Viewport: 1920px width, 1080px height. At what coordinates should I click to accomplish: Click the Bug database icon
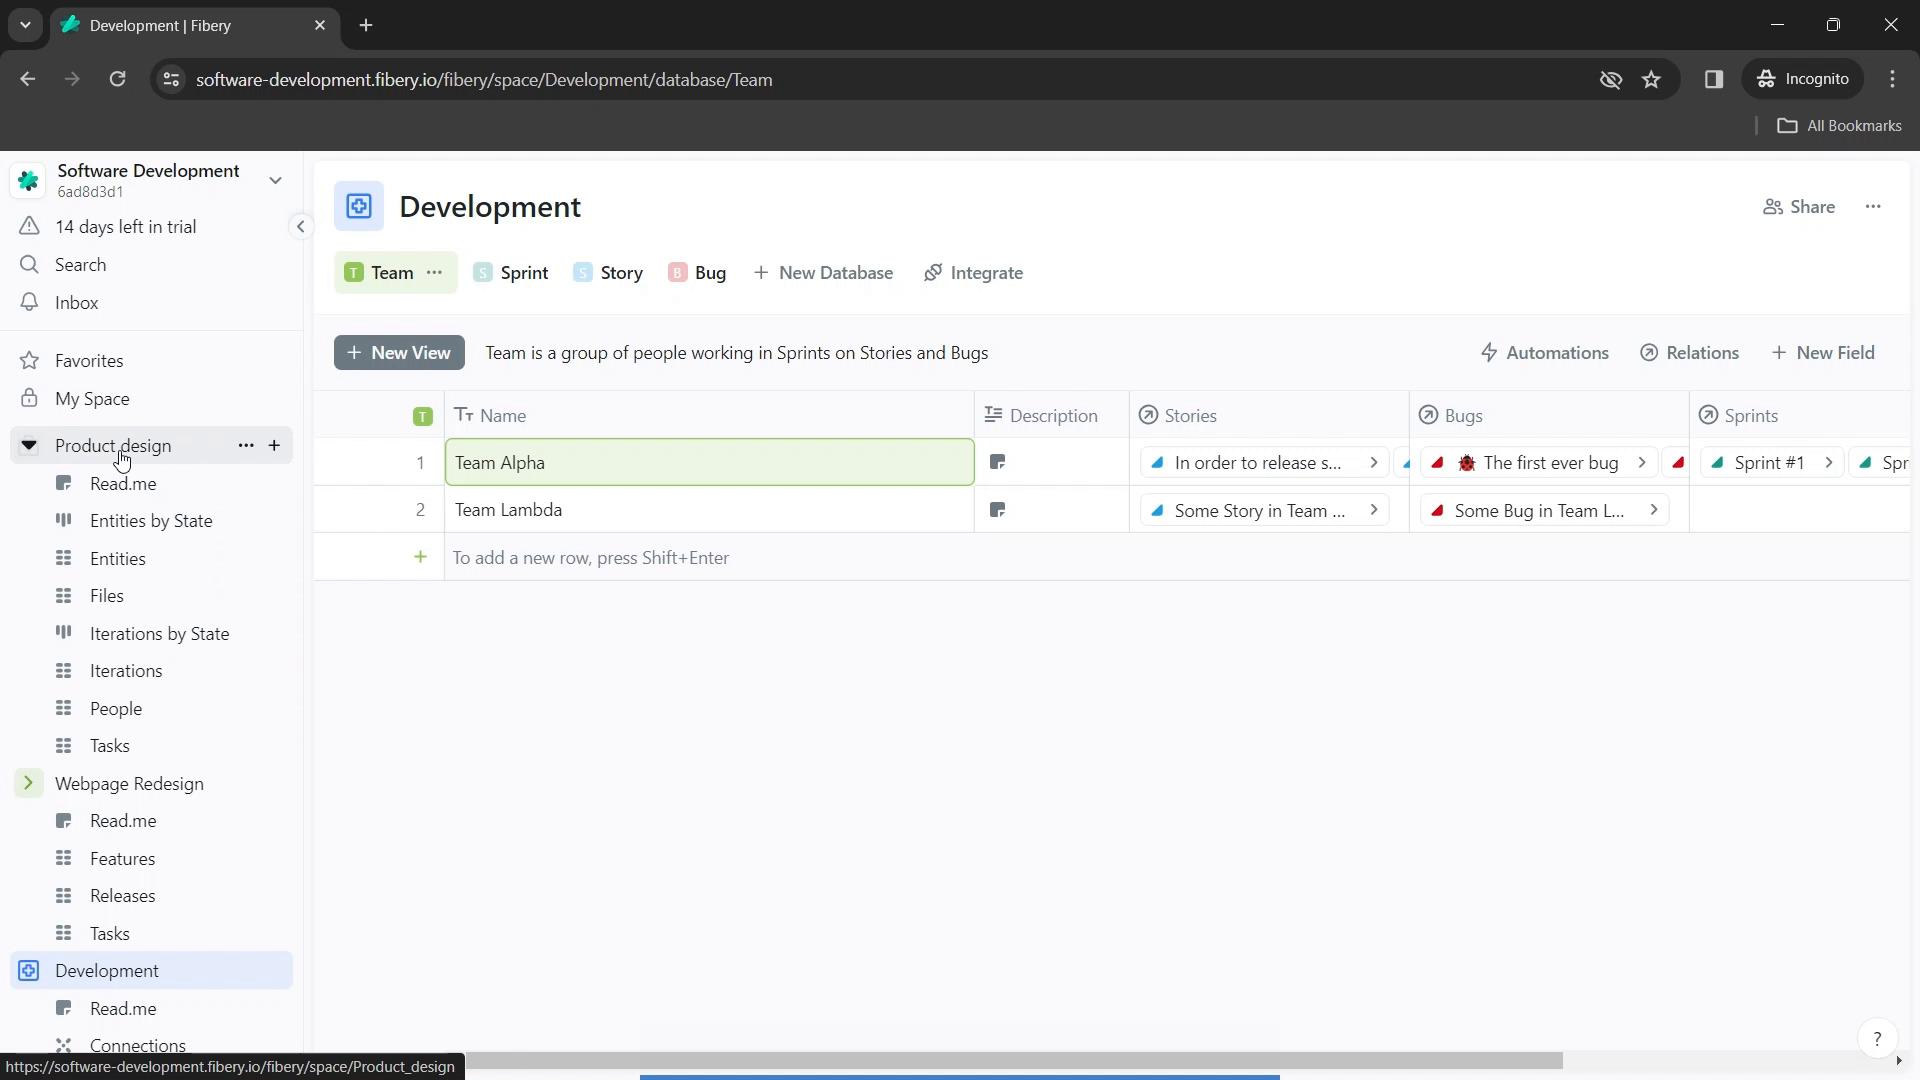pos(680,273)
